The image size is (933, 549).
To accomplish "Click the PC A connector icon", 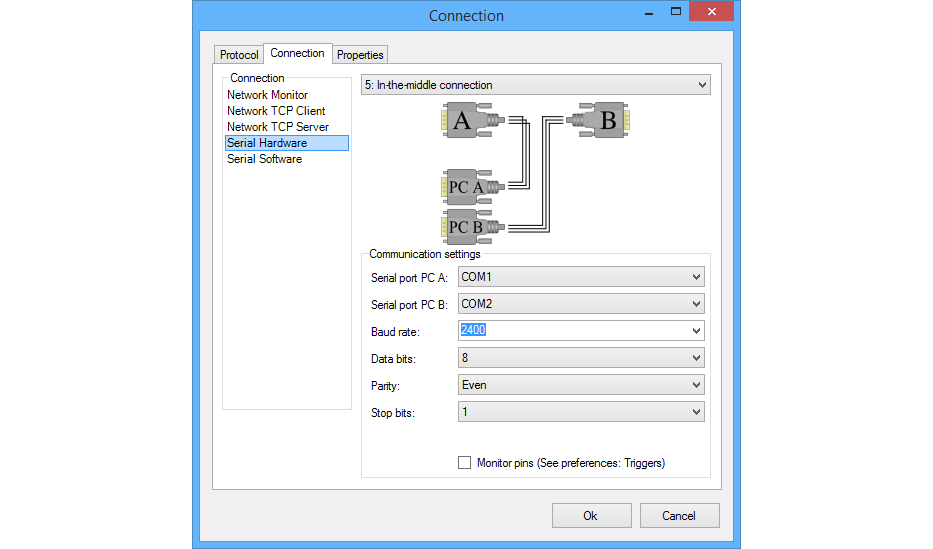I will point(473,187).
